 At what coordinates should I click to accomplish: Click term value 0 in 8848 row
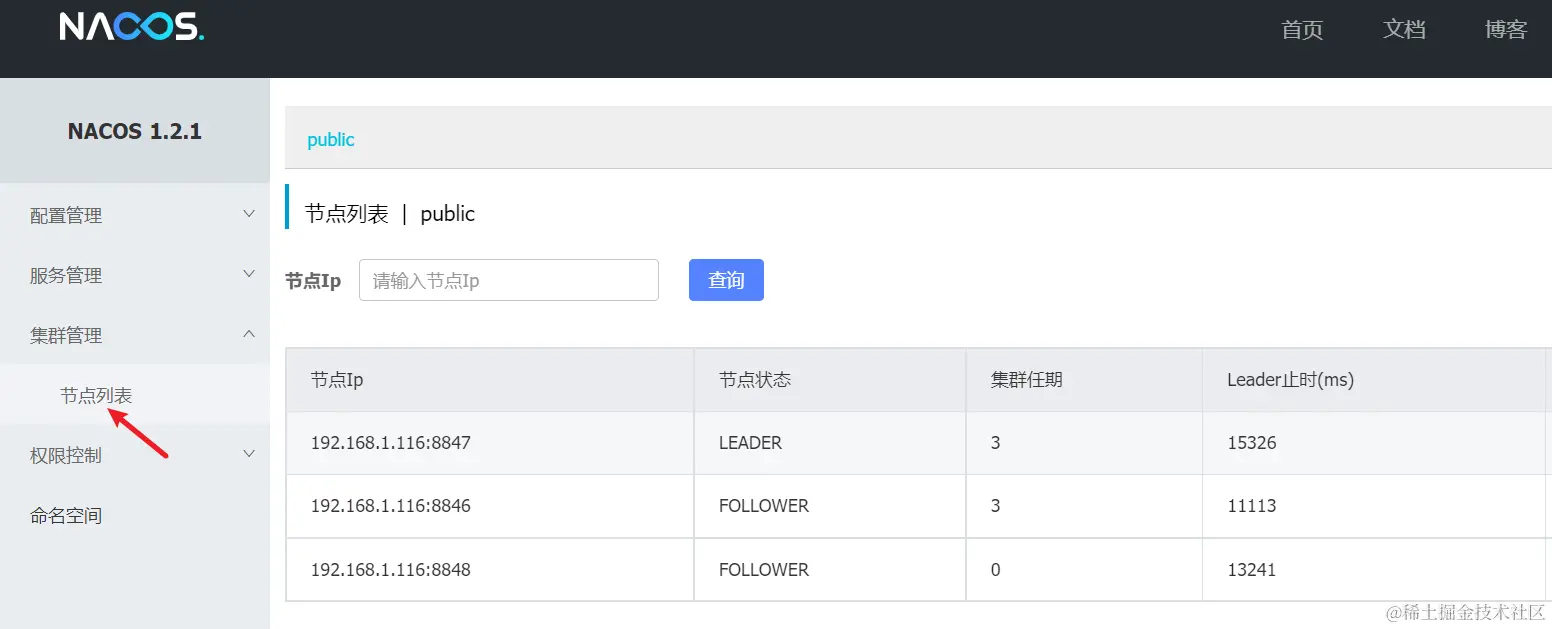[x=996, y=570]
